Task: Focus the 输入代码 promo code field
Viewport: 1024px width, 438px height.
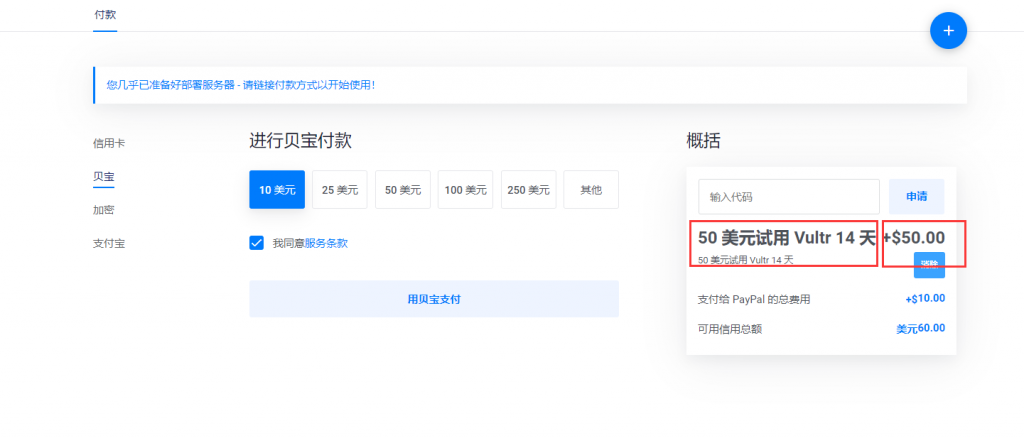Action: pos(788,197)
